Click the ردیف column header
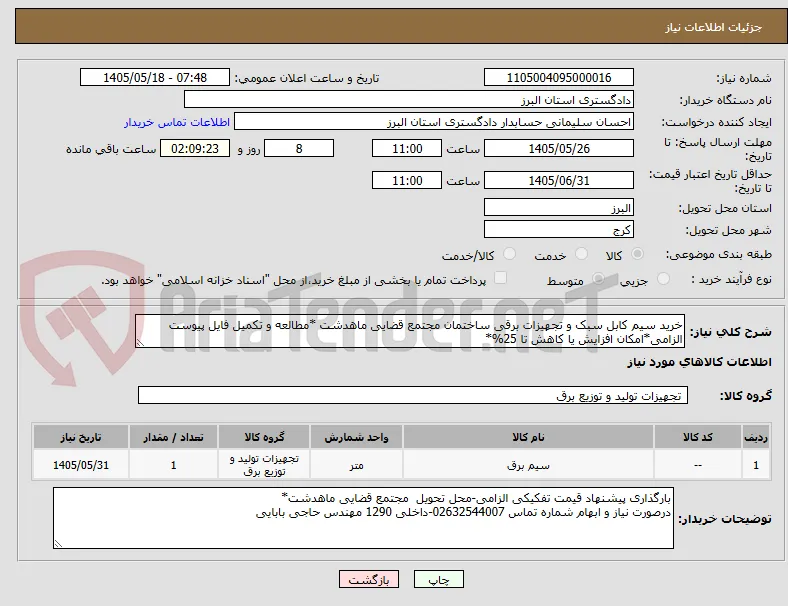The image size is (788, 606). tap(756, 437)
